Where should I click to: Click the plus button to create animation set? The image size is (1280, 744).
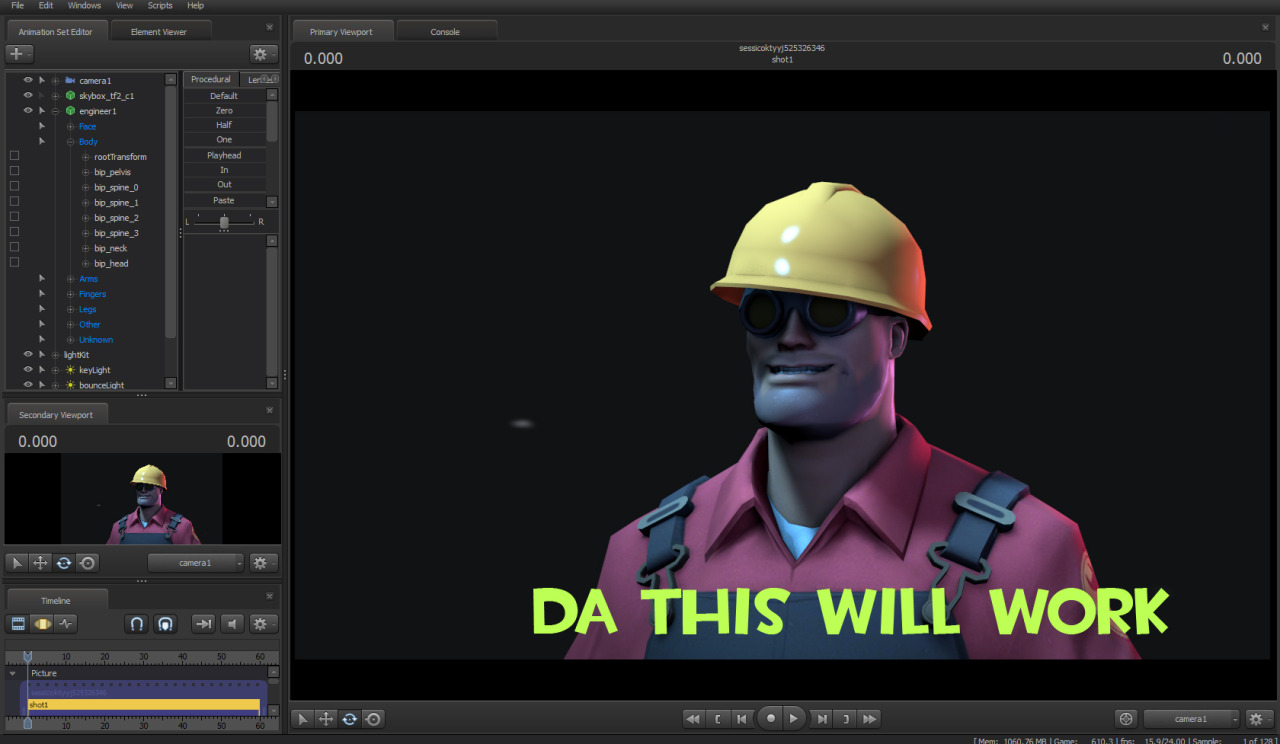tap(20, 54)
